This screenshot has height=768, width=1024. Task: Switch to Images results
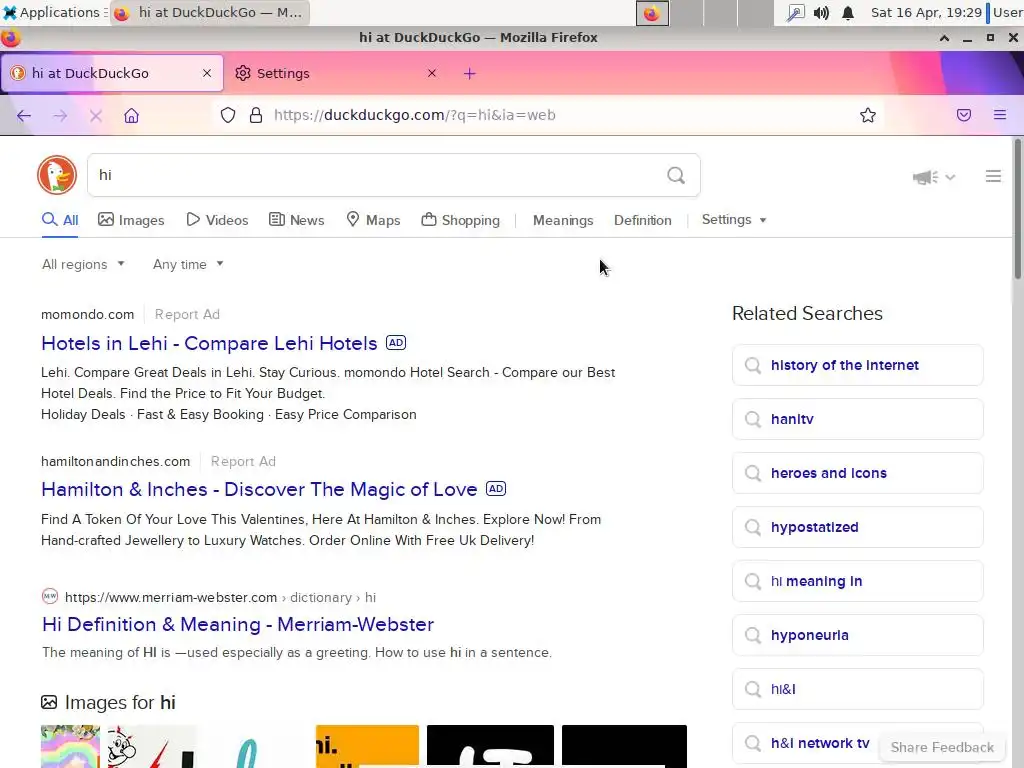pyautogui.click(x=131, y=220)
